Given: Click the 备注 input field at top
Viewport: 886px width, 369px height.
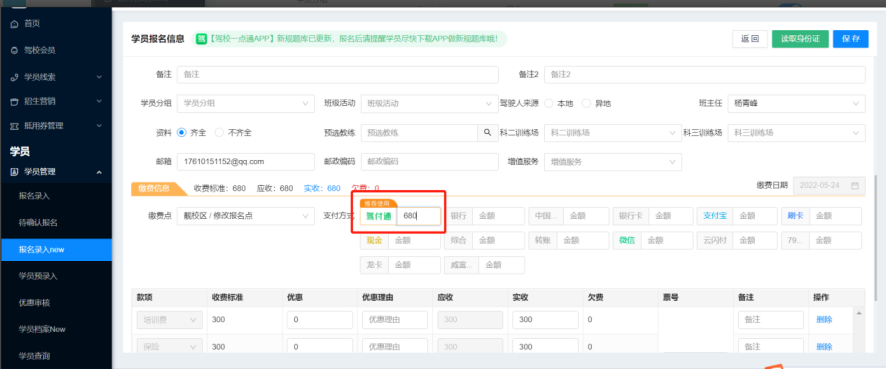Looking at the screenshot, I should (x=338, y=75).
